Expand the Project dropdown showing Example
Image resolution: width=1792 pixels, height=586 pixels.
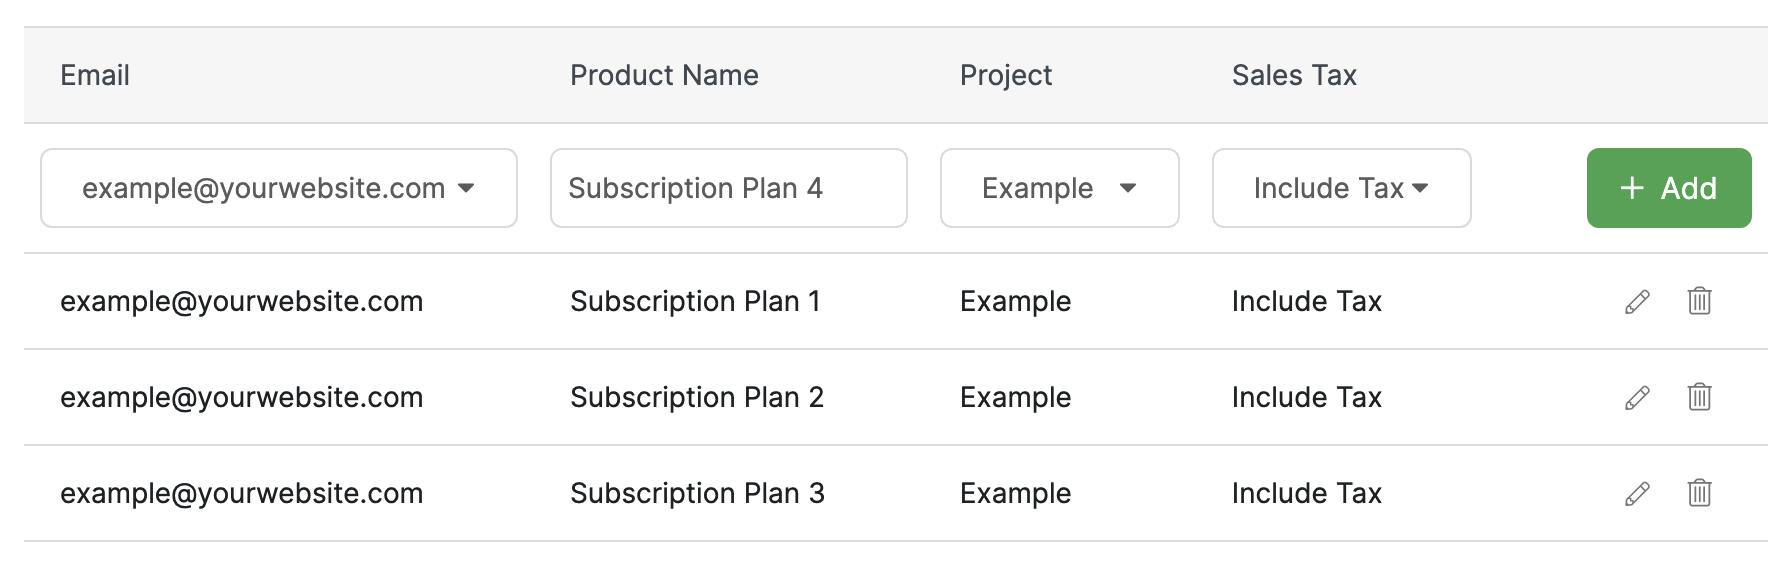point(1059,188)
